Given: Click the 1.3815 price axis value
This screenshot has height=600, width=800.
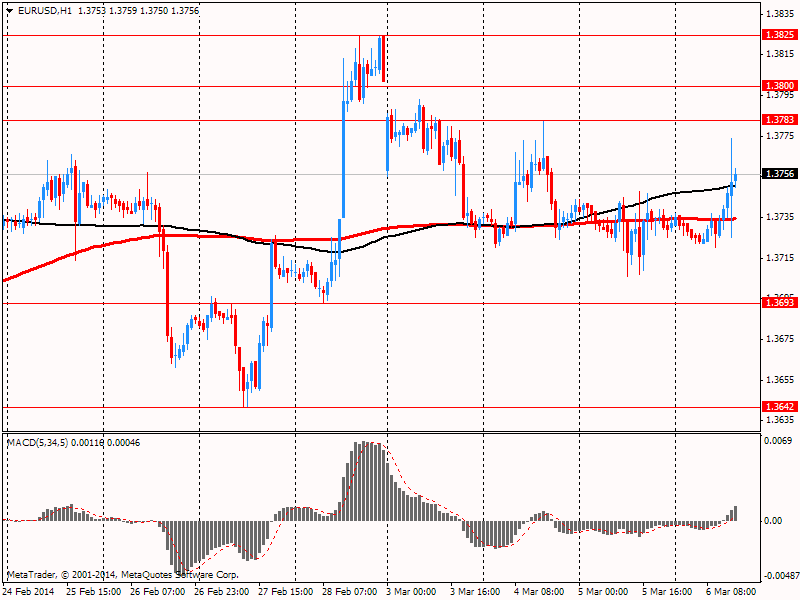Looking at the screenshot, I should [780, 54].
